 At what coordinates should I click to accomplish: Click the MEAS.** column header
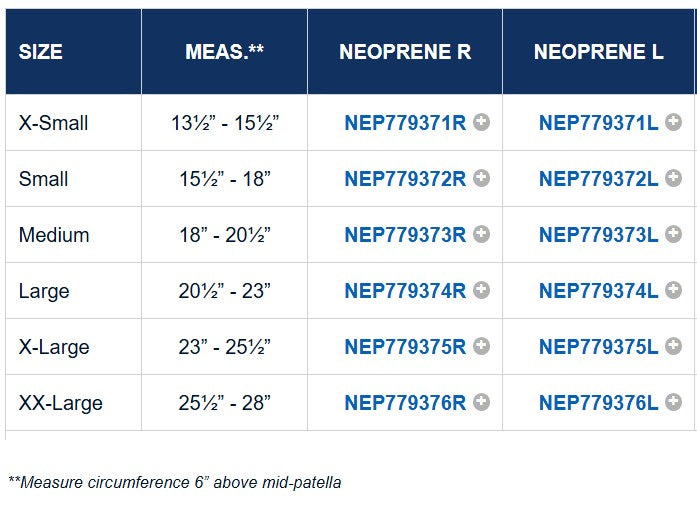224,52
